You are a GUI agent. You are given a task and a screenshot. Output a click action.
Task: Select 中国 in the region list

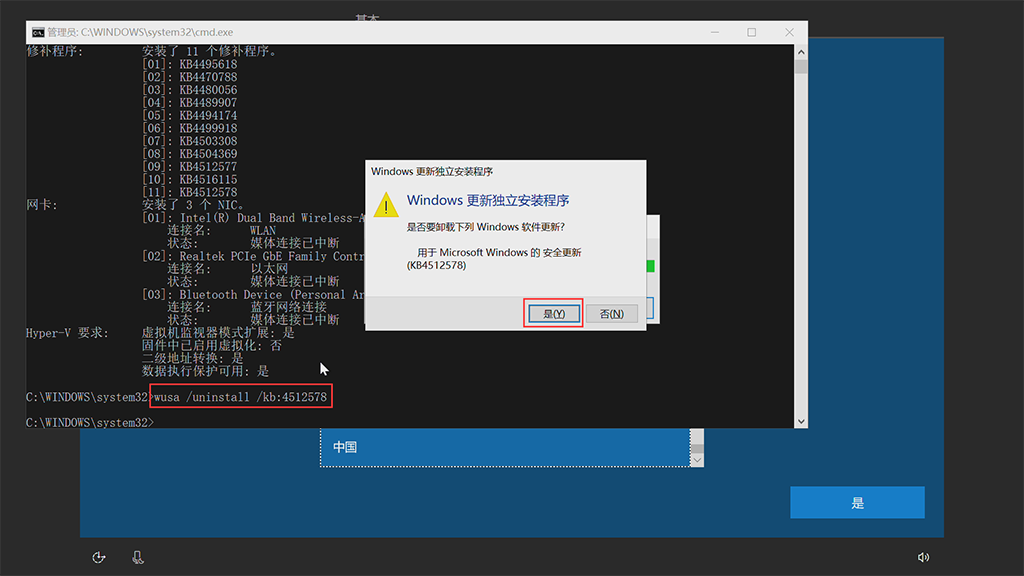coord(505,447)
